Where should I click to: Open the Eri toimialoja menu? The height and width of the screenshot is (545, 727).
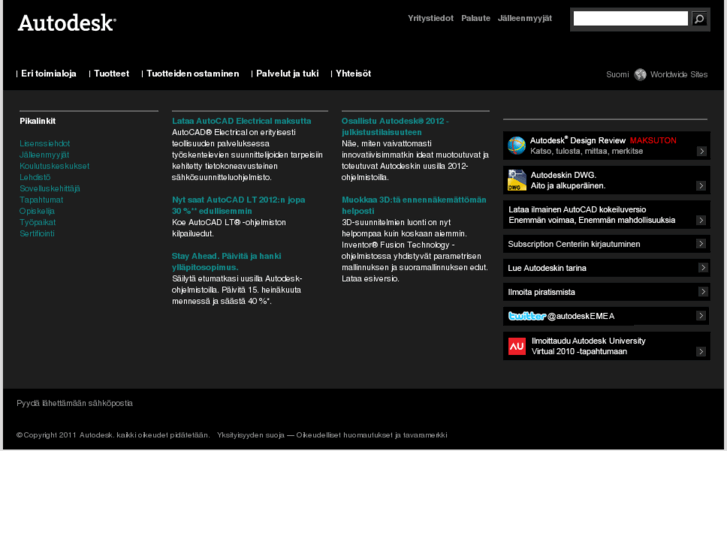coord(49,74)
